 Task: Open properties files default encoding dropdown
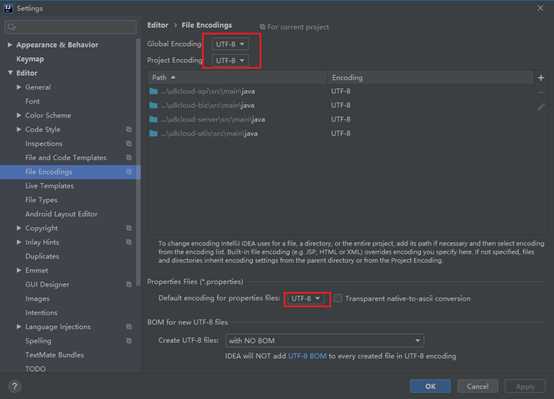click(305, 299)
